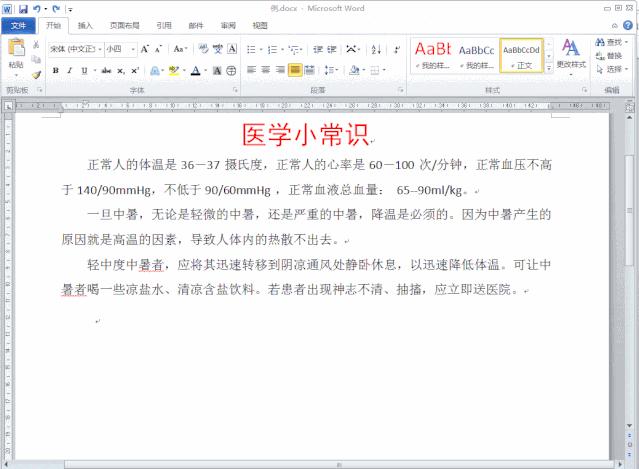Toggle Bold formatting
This screenshot has height=469, width=639.
(x=55, y=70)
